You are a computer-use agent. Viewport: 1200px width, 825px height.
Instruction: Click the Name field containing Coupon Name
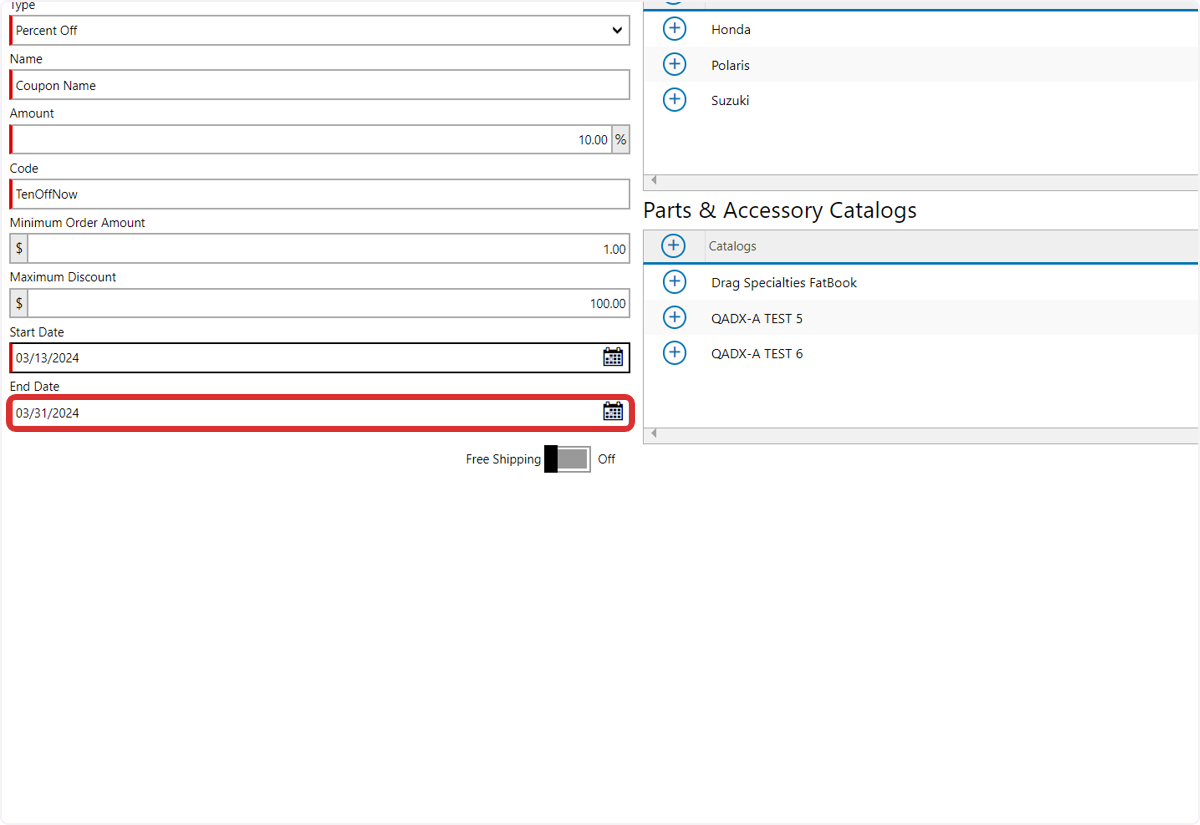320,85
